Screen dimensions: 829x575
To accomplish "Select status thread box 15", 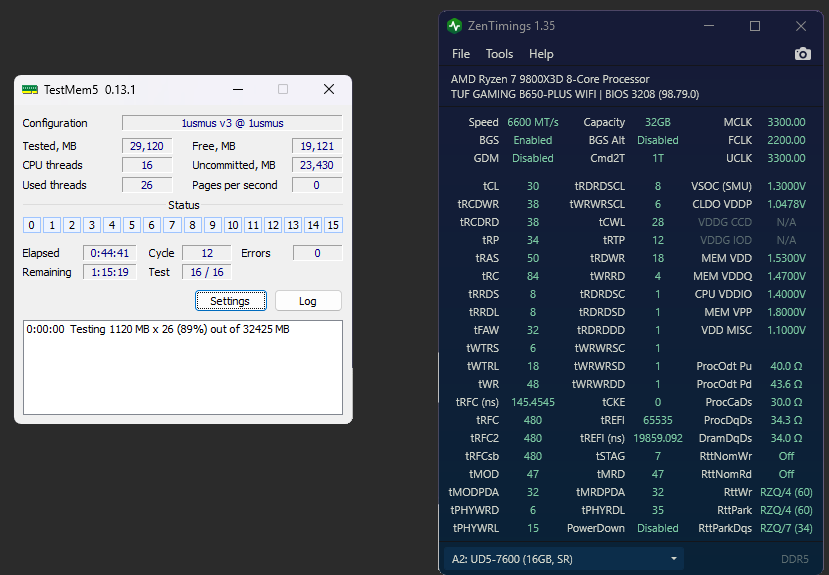I will tap(333, 225).
